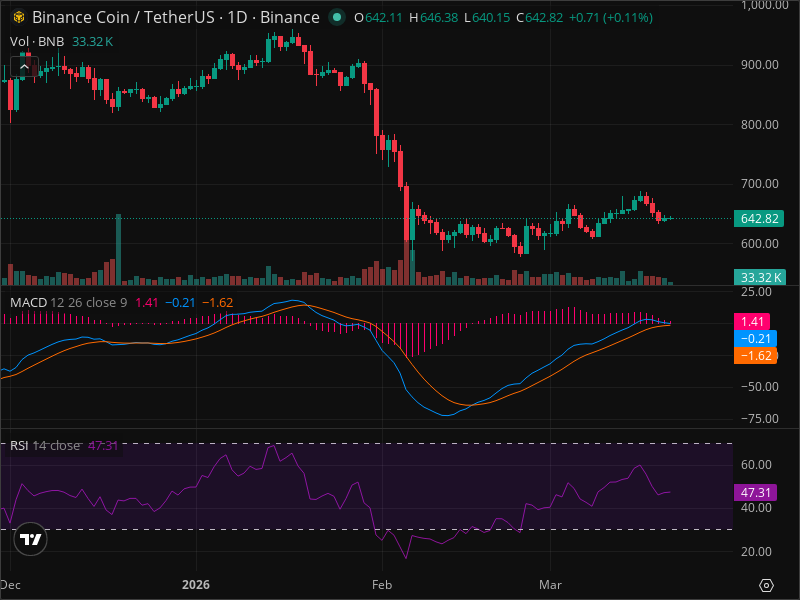Click the Mar label on time axis

551,585
